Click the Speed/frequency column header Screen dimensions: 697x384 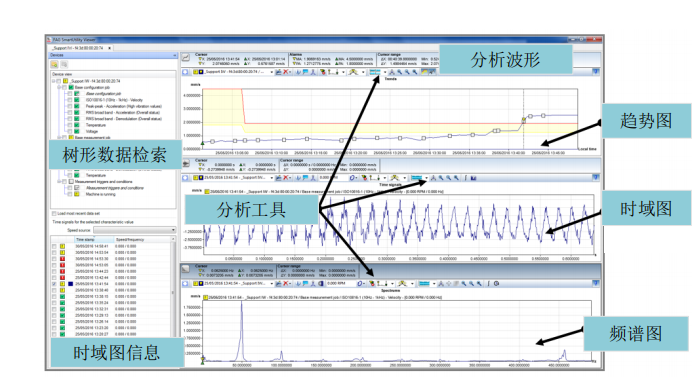coord(130,240)
